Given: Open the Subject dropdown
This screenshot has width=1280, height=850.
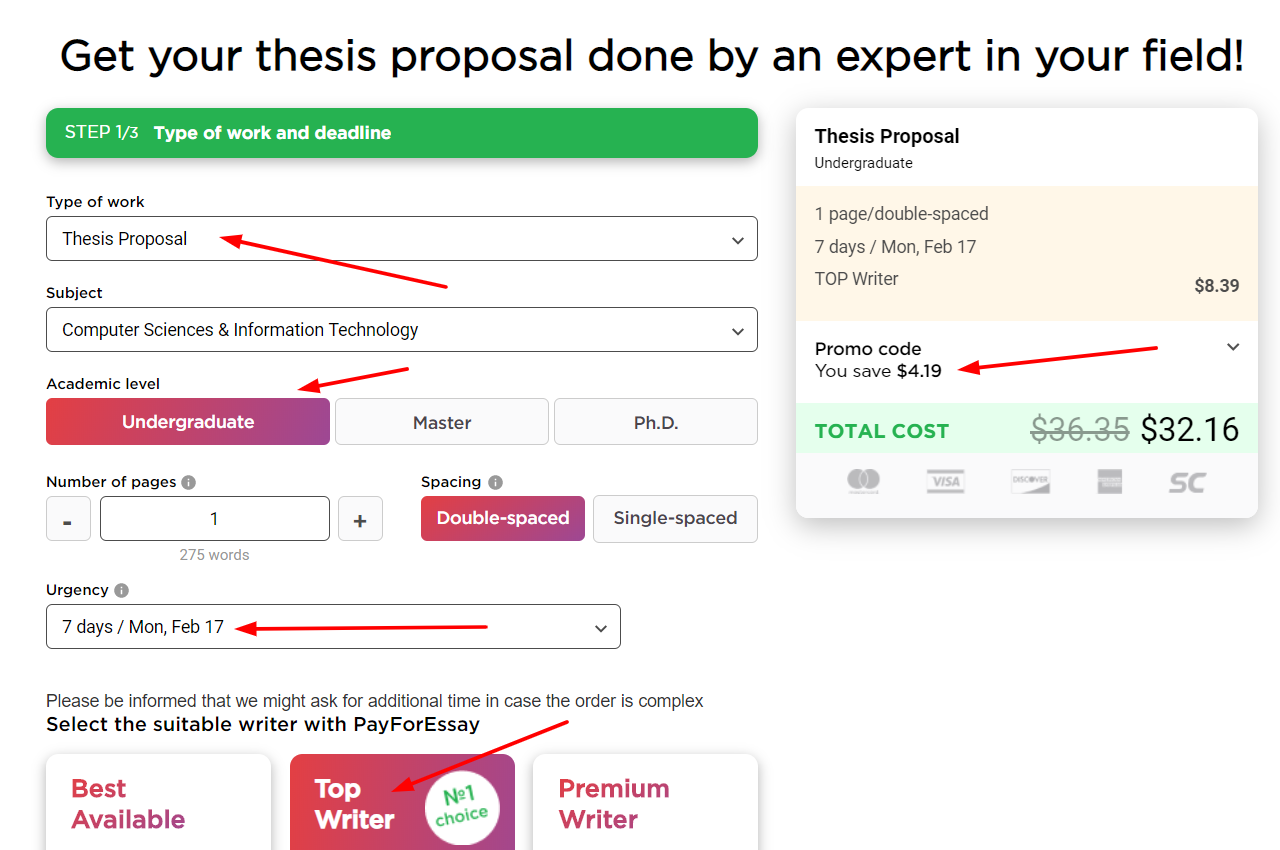Looking at the screenshot, I should coord(401,329).
